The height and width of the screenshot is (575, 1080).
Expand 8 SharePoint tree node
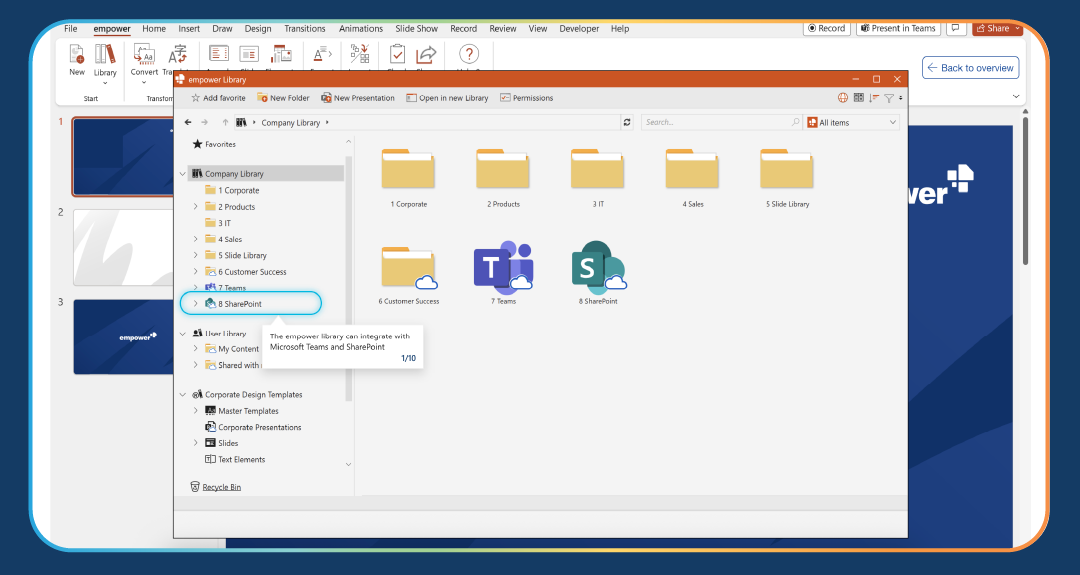click(x=196, y=304)
